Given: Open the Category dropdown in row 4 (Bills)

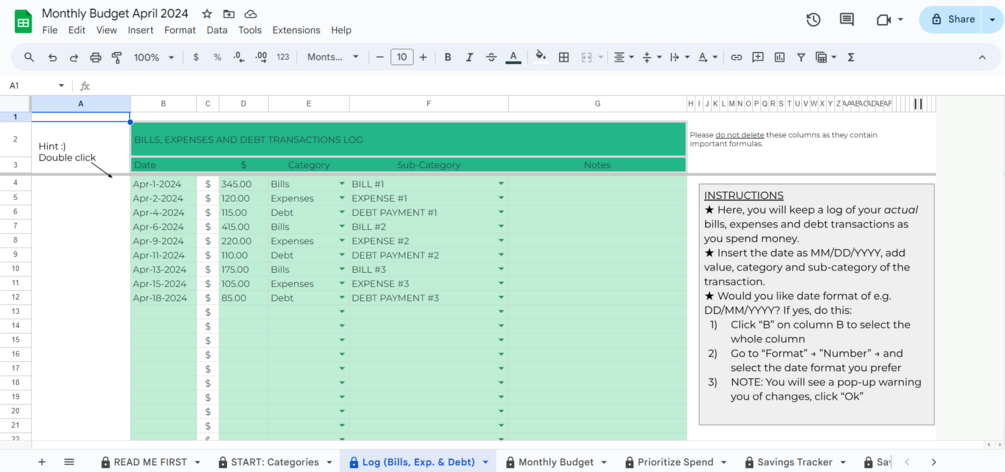Looking at the screenshot, I should (342, 183).
